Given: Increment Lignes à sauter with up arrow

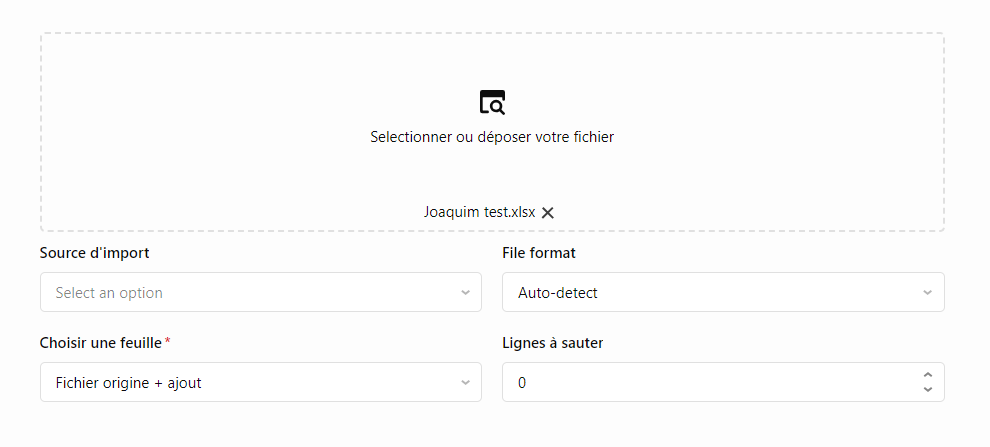Looking at the screenshot, I should coord(928,375).
